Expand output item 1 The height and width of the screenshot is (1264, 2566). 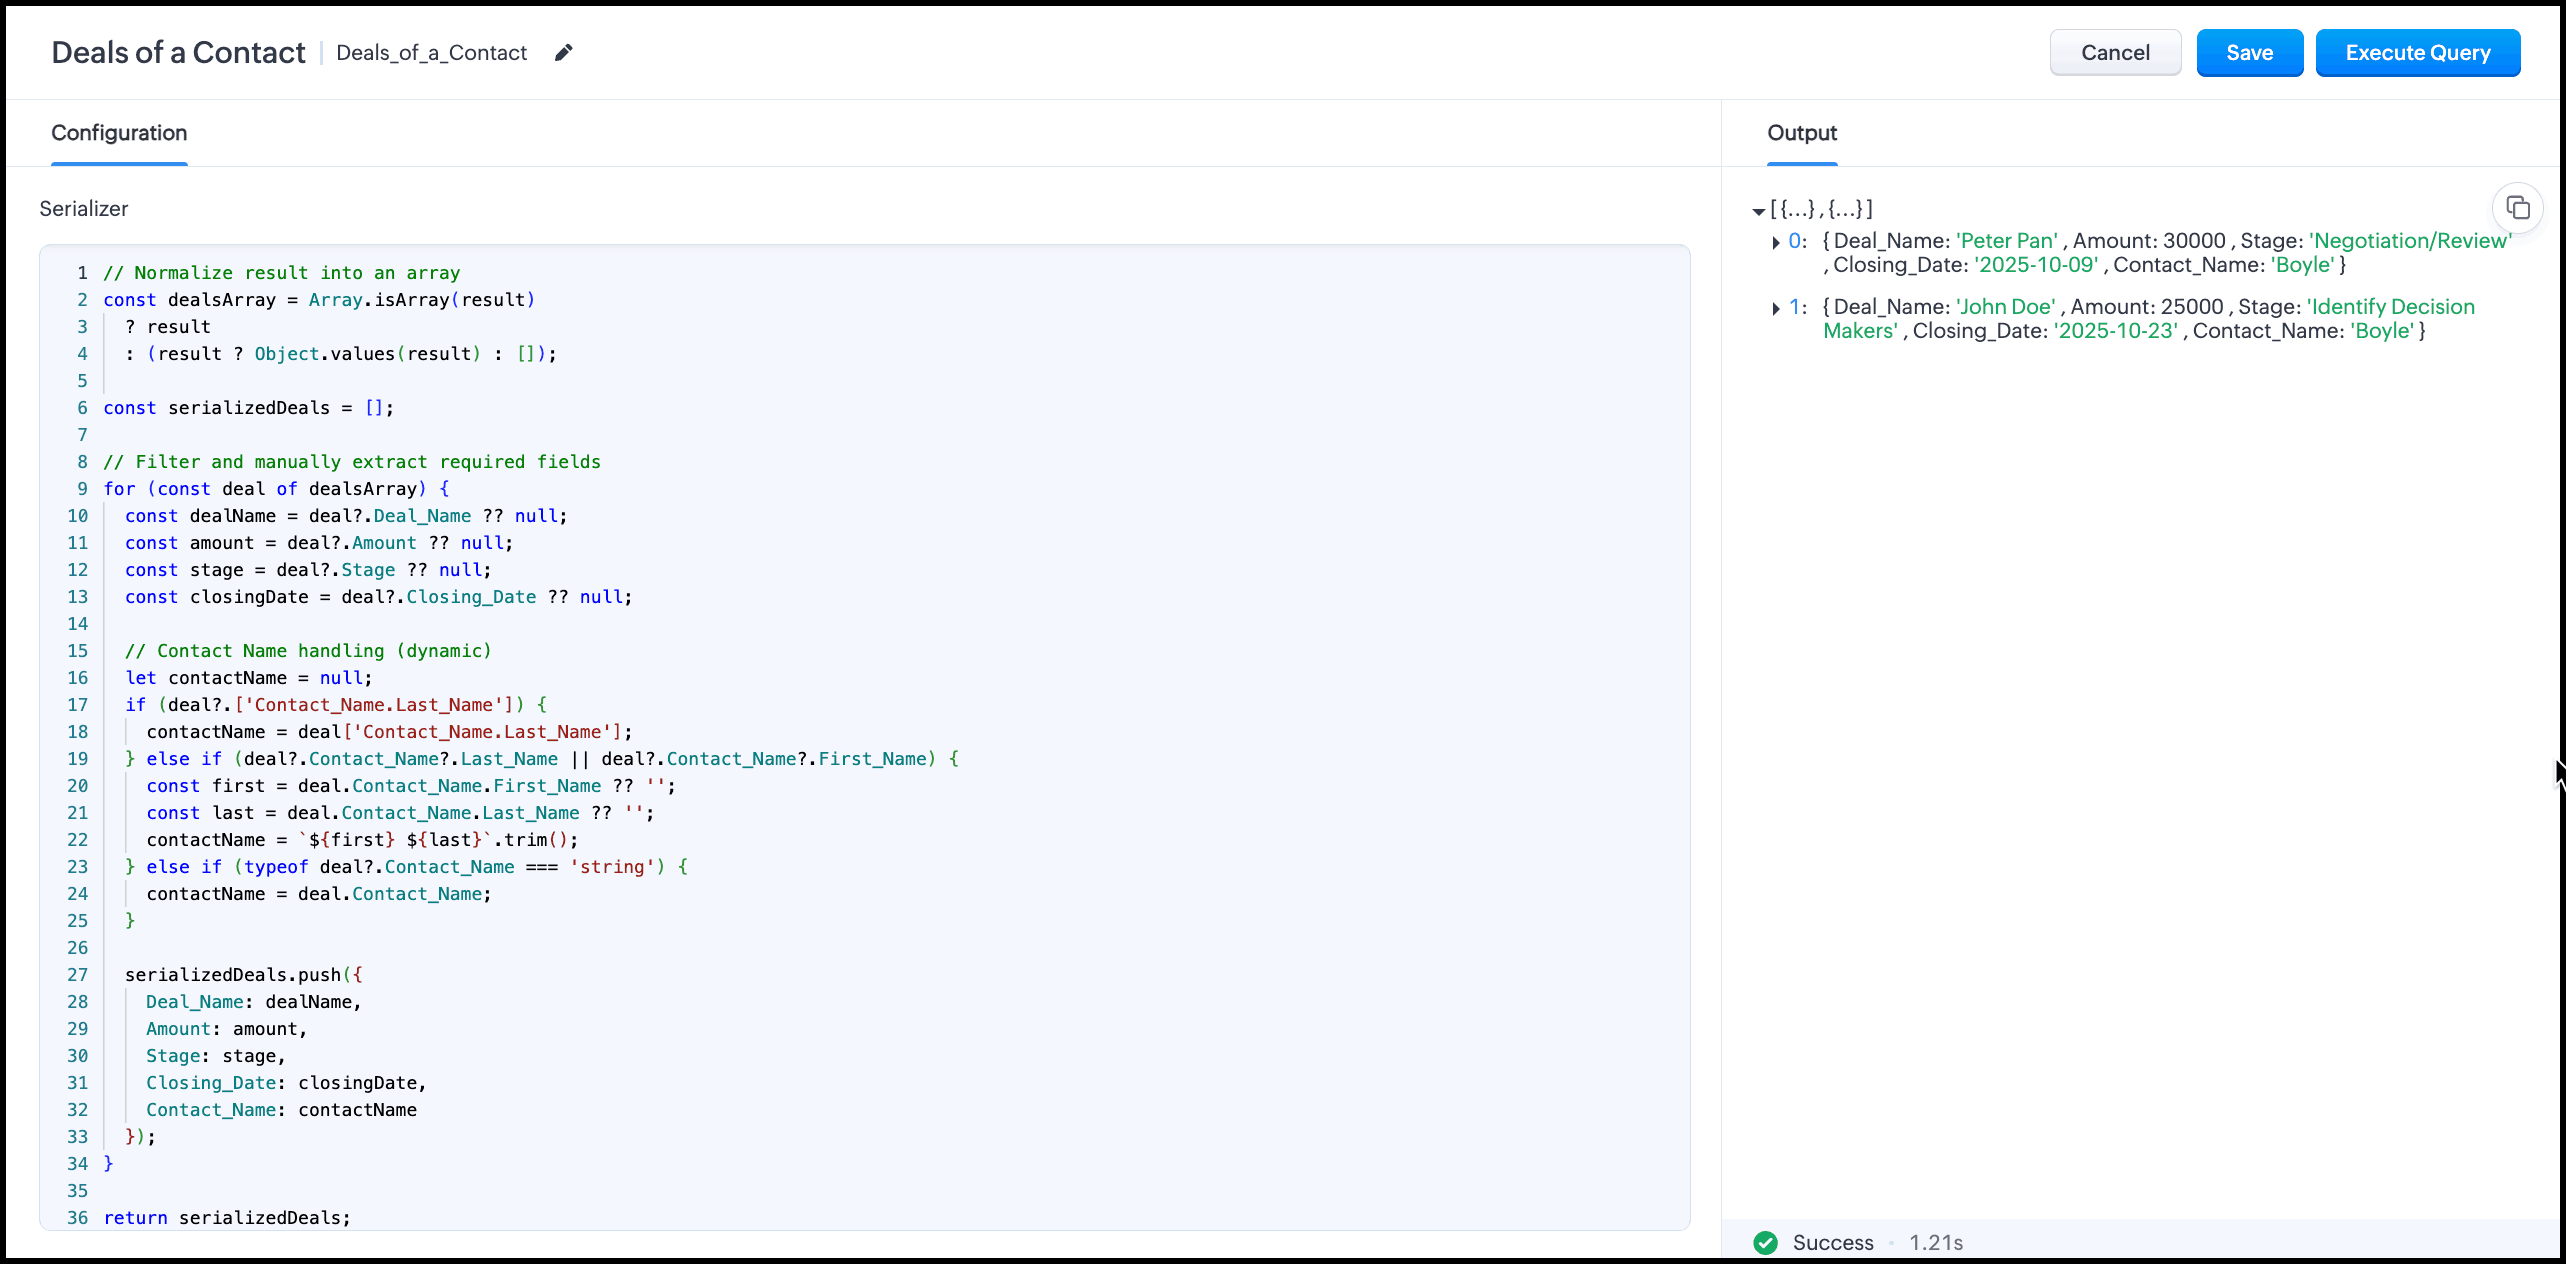click(1776, 308)
